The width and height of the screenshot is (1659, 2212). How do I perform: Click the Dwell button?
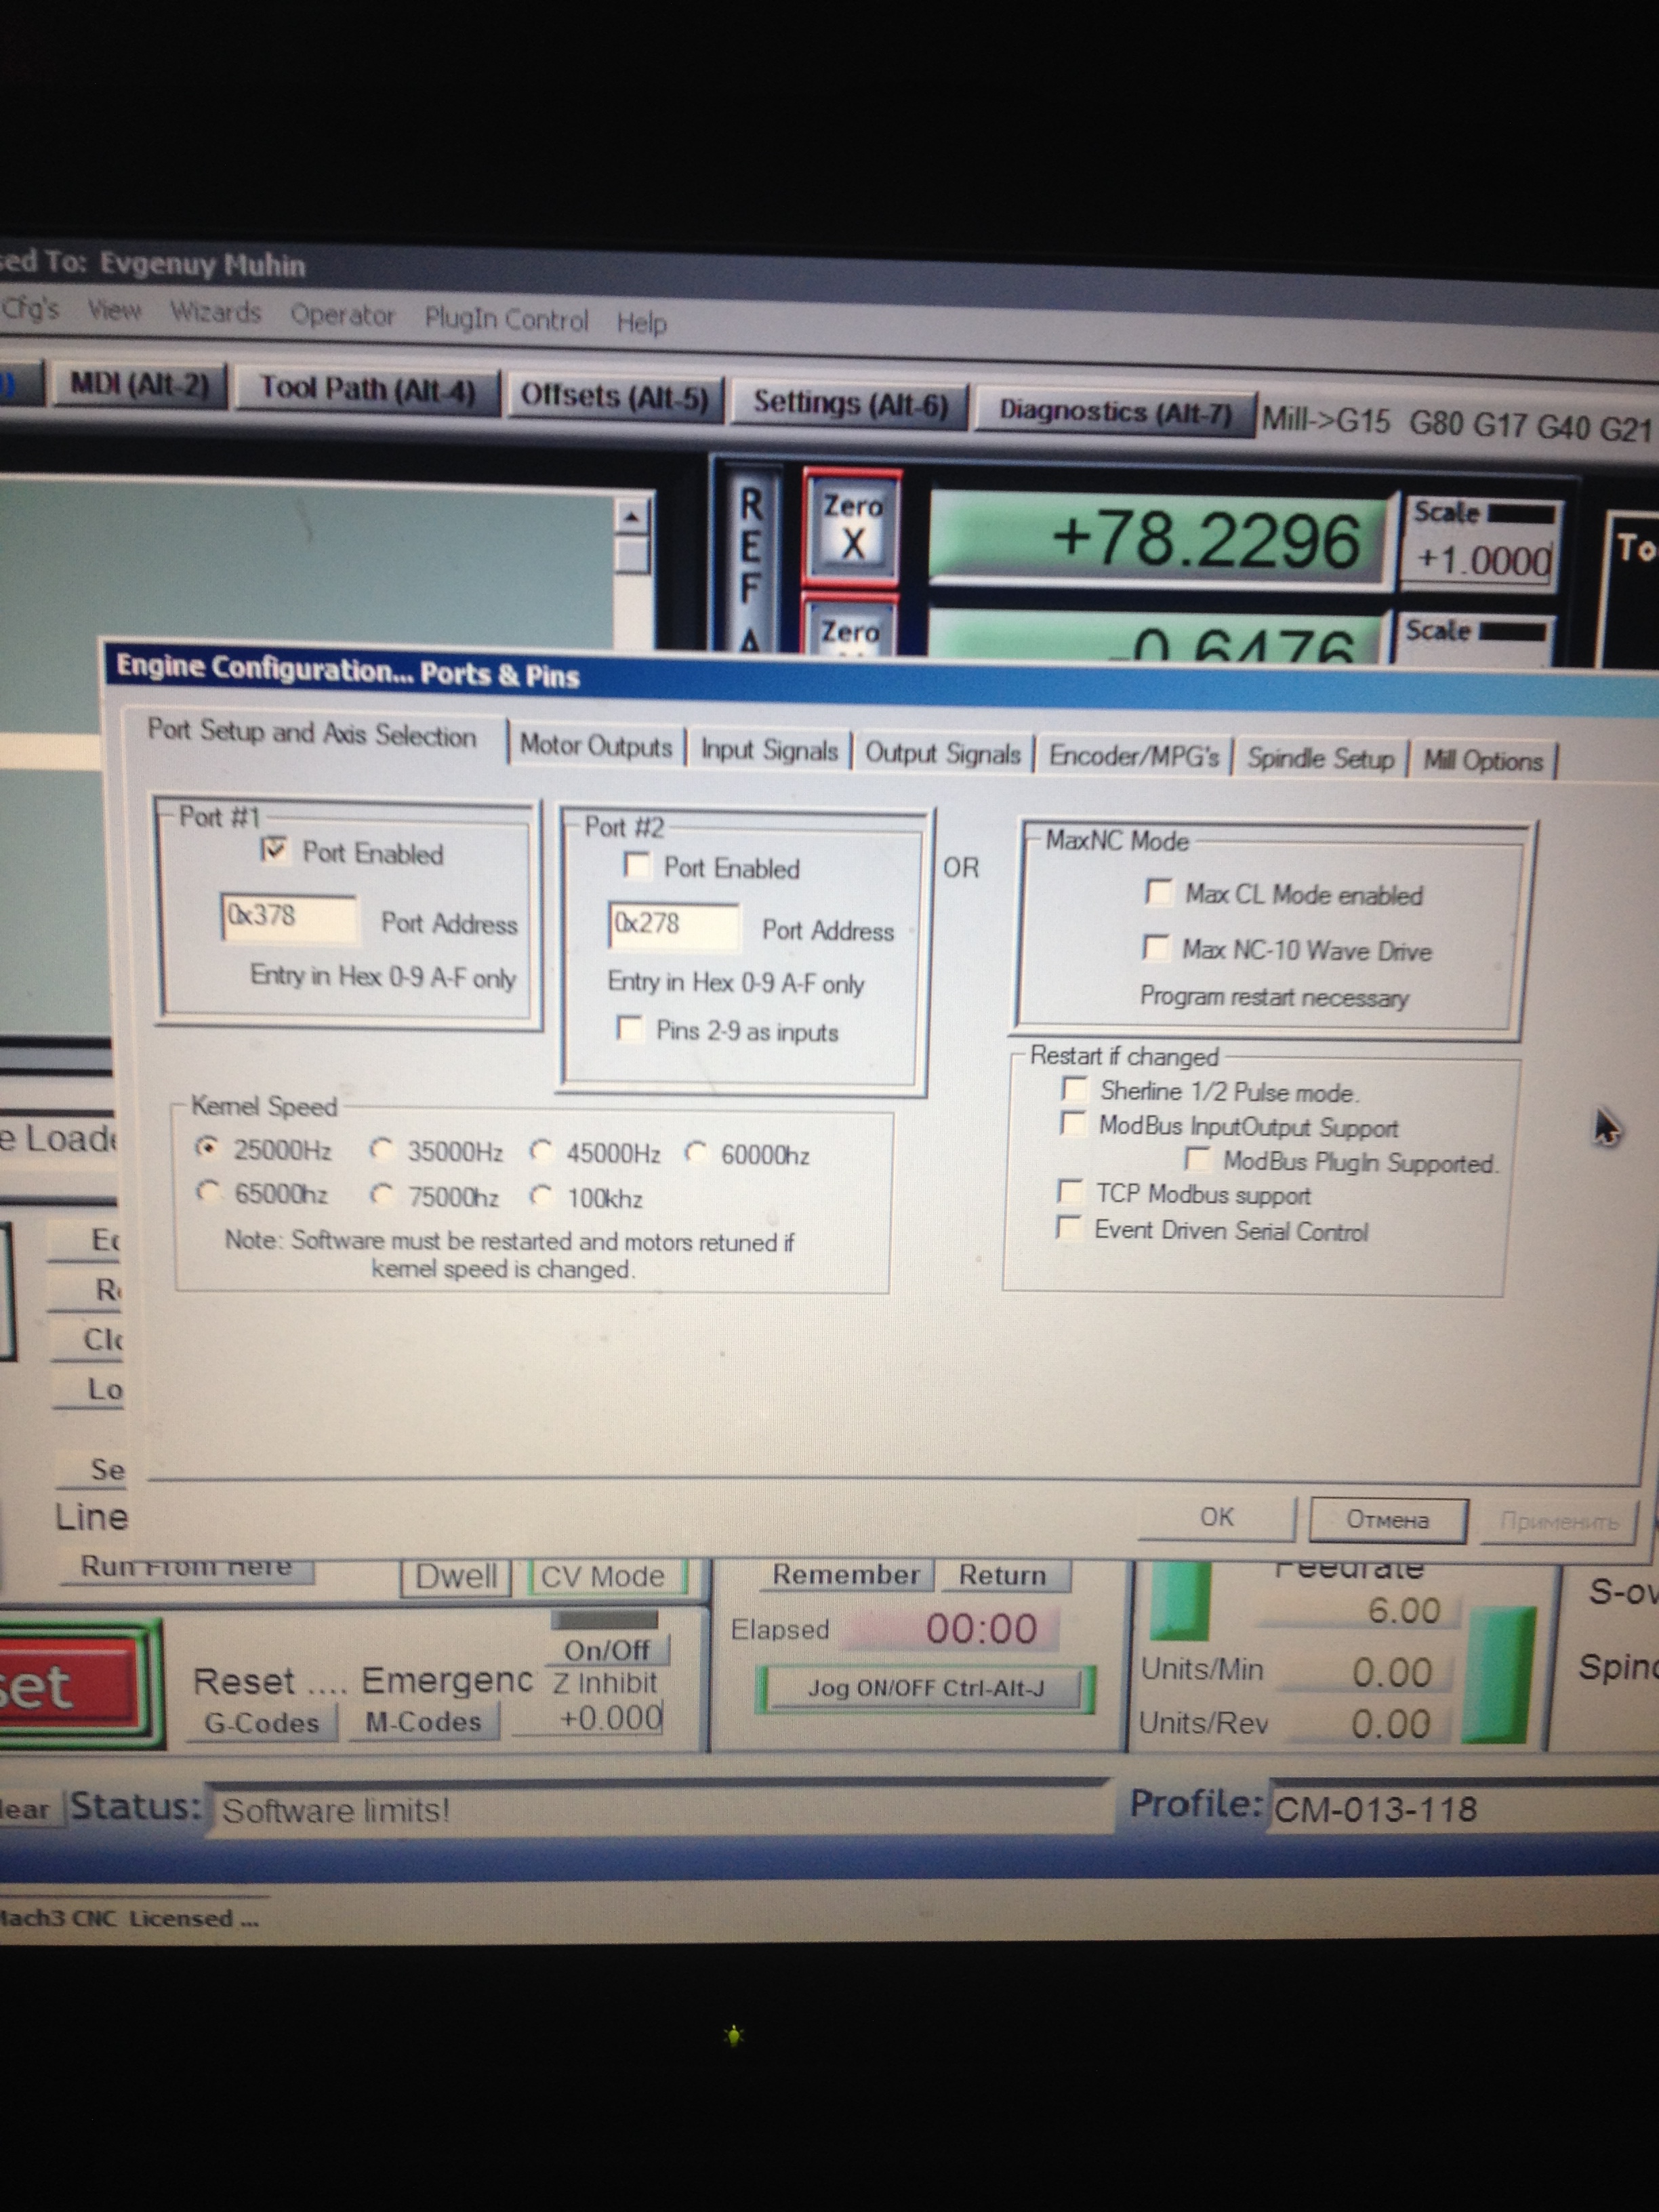click(x=456, y=1577)
